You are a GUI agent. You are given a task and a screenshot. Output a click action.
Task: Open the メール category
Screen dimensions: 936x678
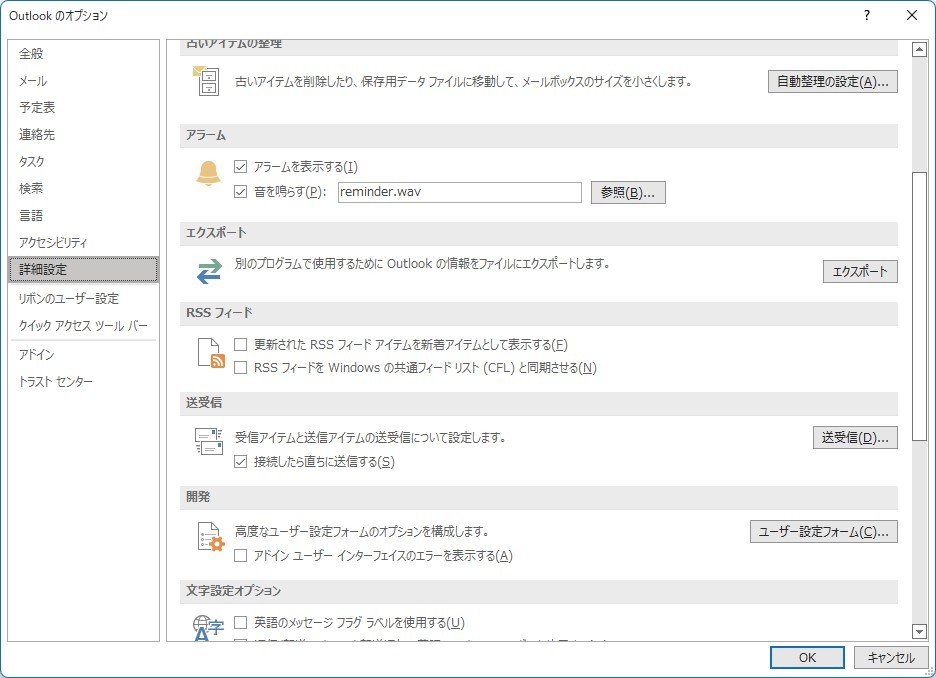pyautogui.click(x=84, y=81)
